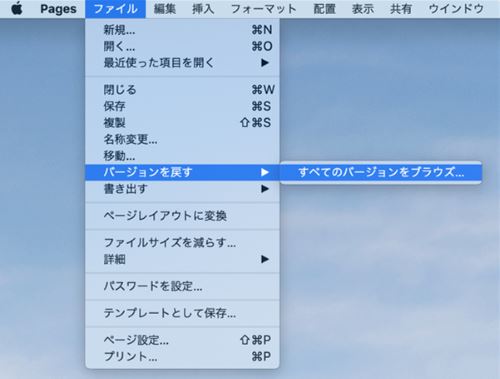Image resolution: width=500 pixels, height=379 pixels.
Task: Expand 最近使った項目を開く submenu
Action: [x=182, y=63]
